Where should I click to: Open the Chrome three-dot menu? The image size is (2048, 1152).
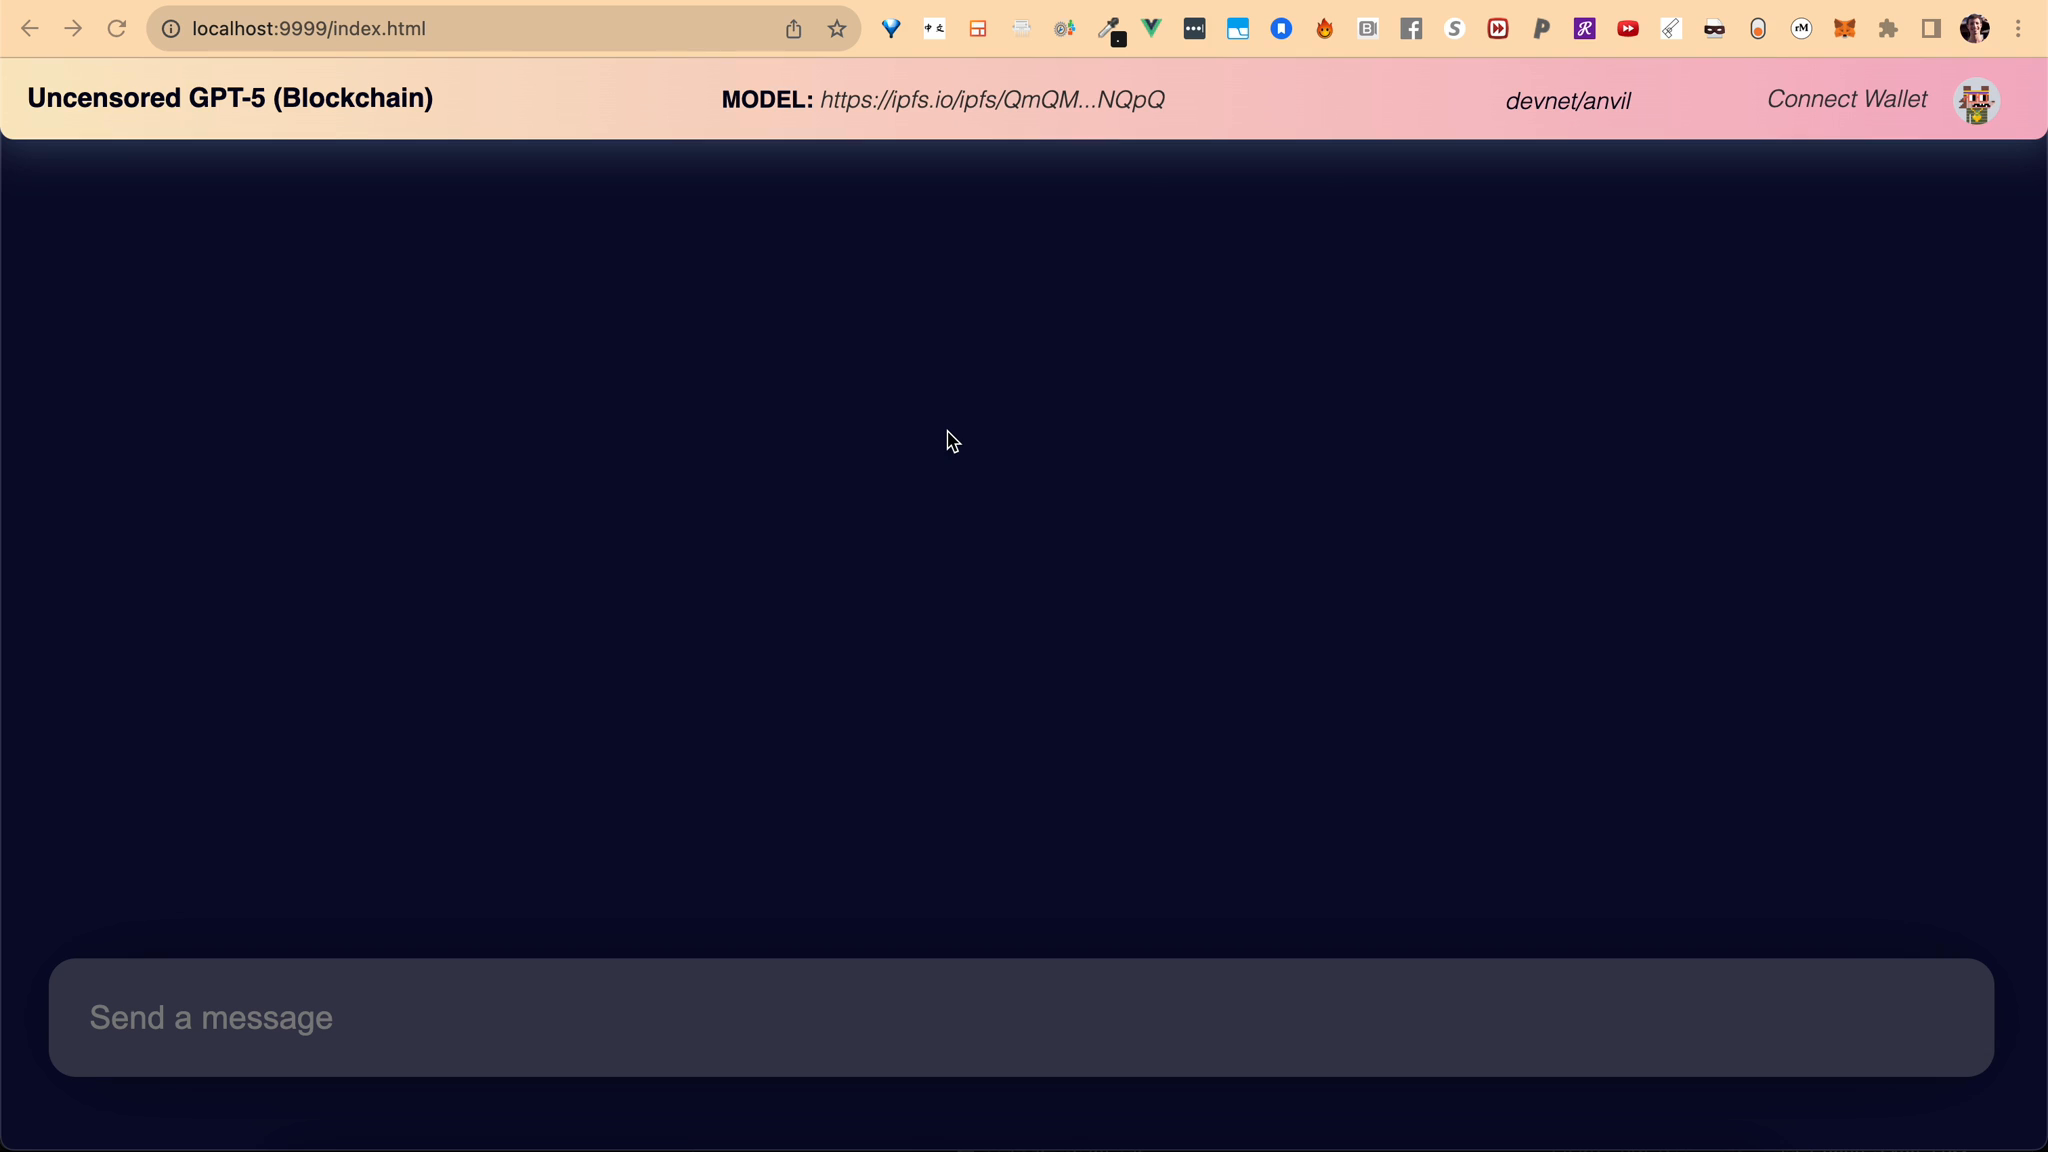(2018, 29)
